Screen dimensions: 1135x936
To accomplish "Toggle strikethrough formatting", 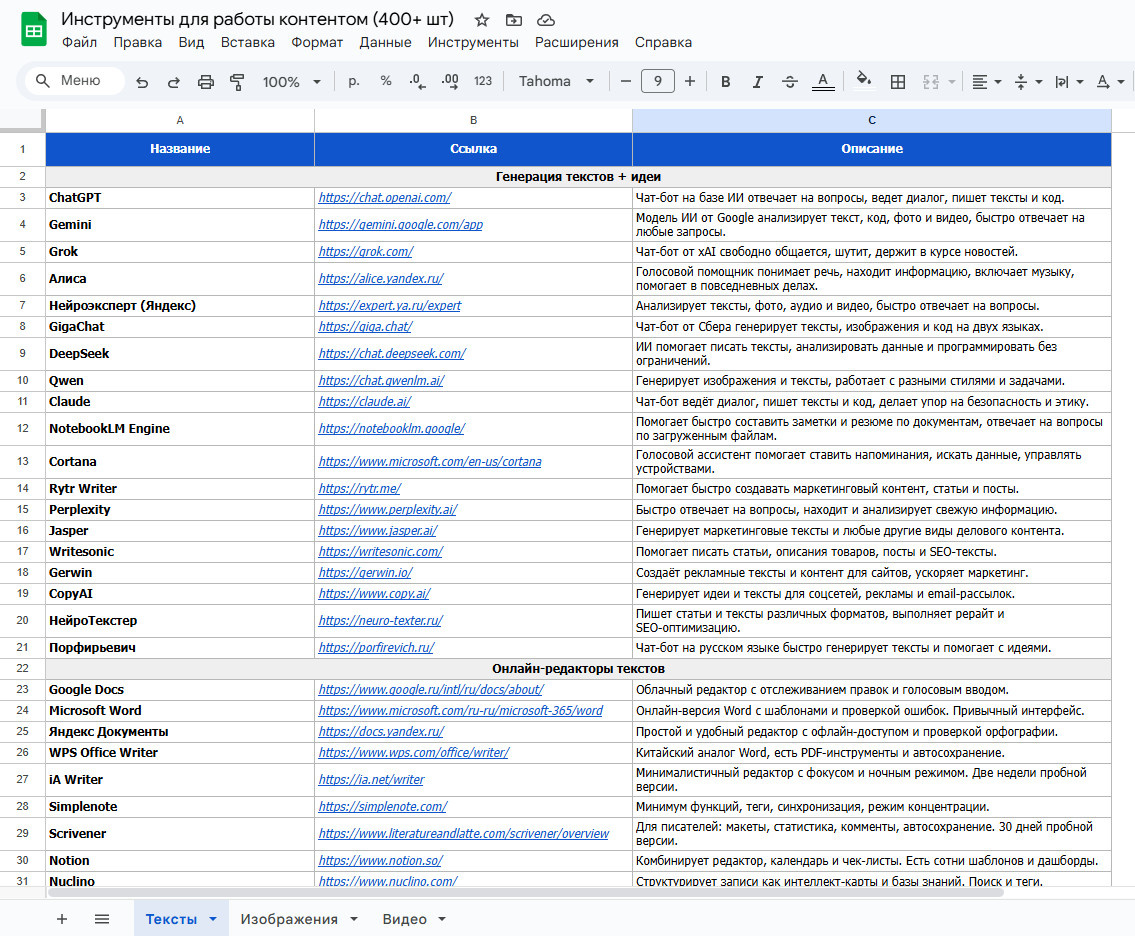I will 790,82.
